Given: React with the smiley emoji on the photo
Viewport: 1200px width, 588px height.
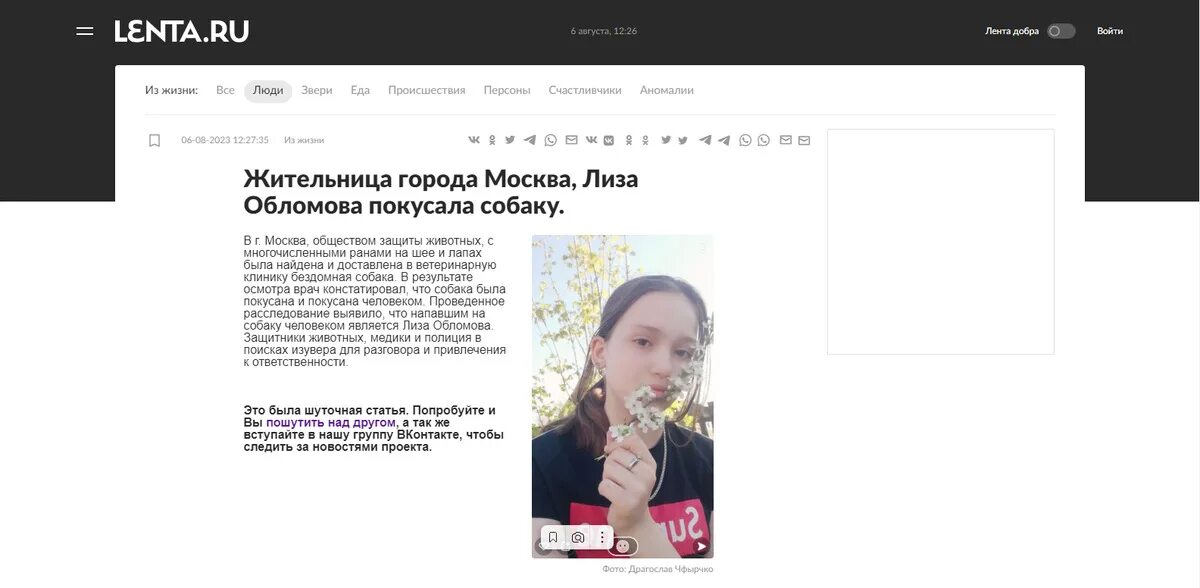Looking at the screenshot, I should tap(622, 546).
